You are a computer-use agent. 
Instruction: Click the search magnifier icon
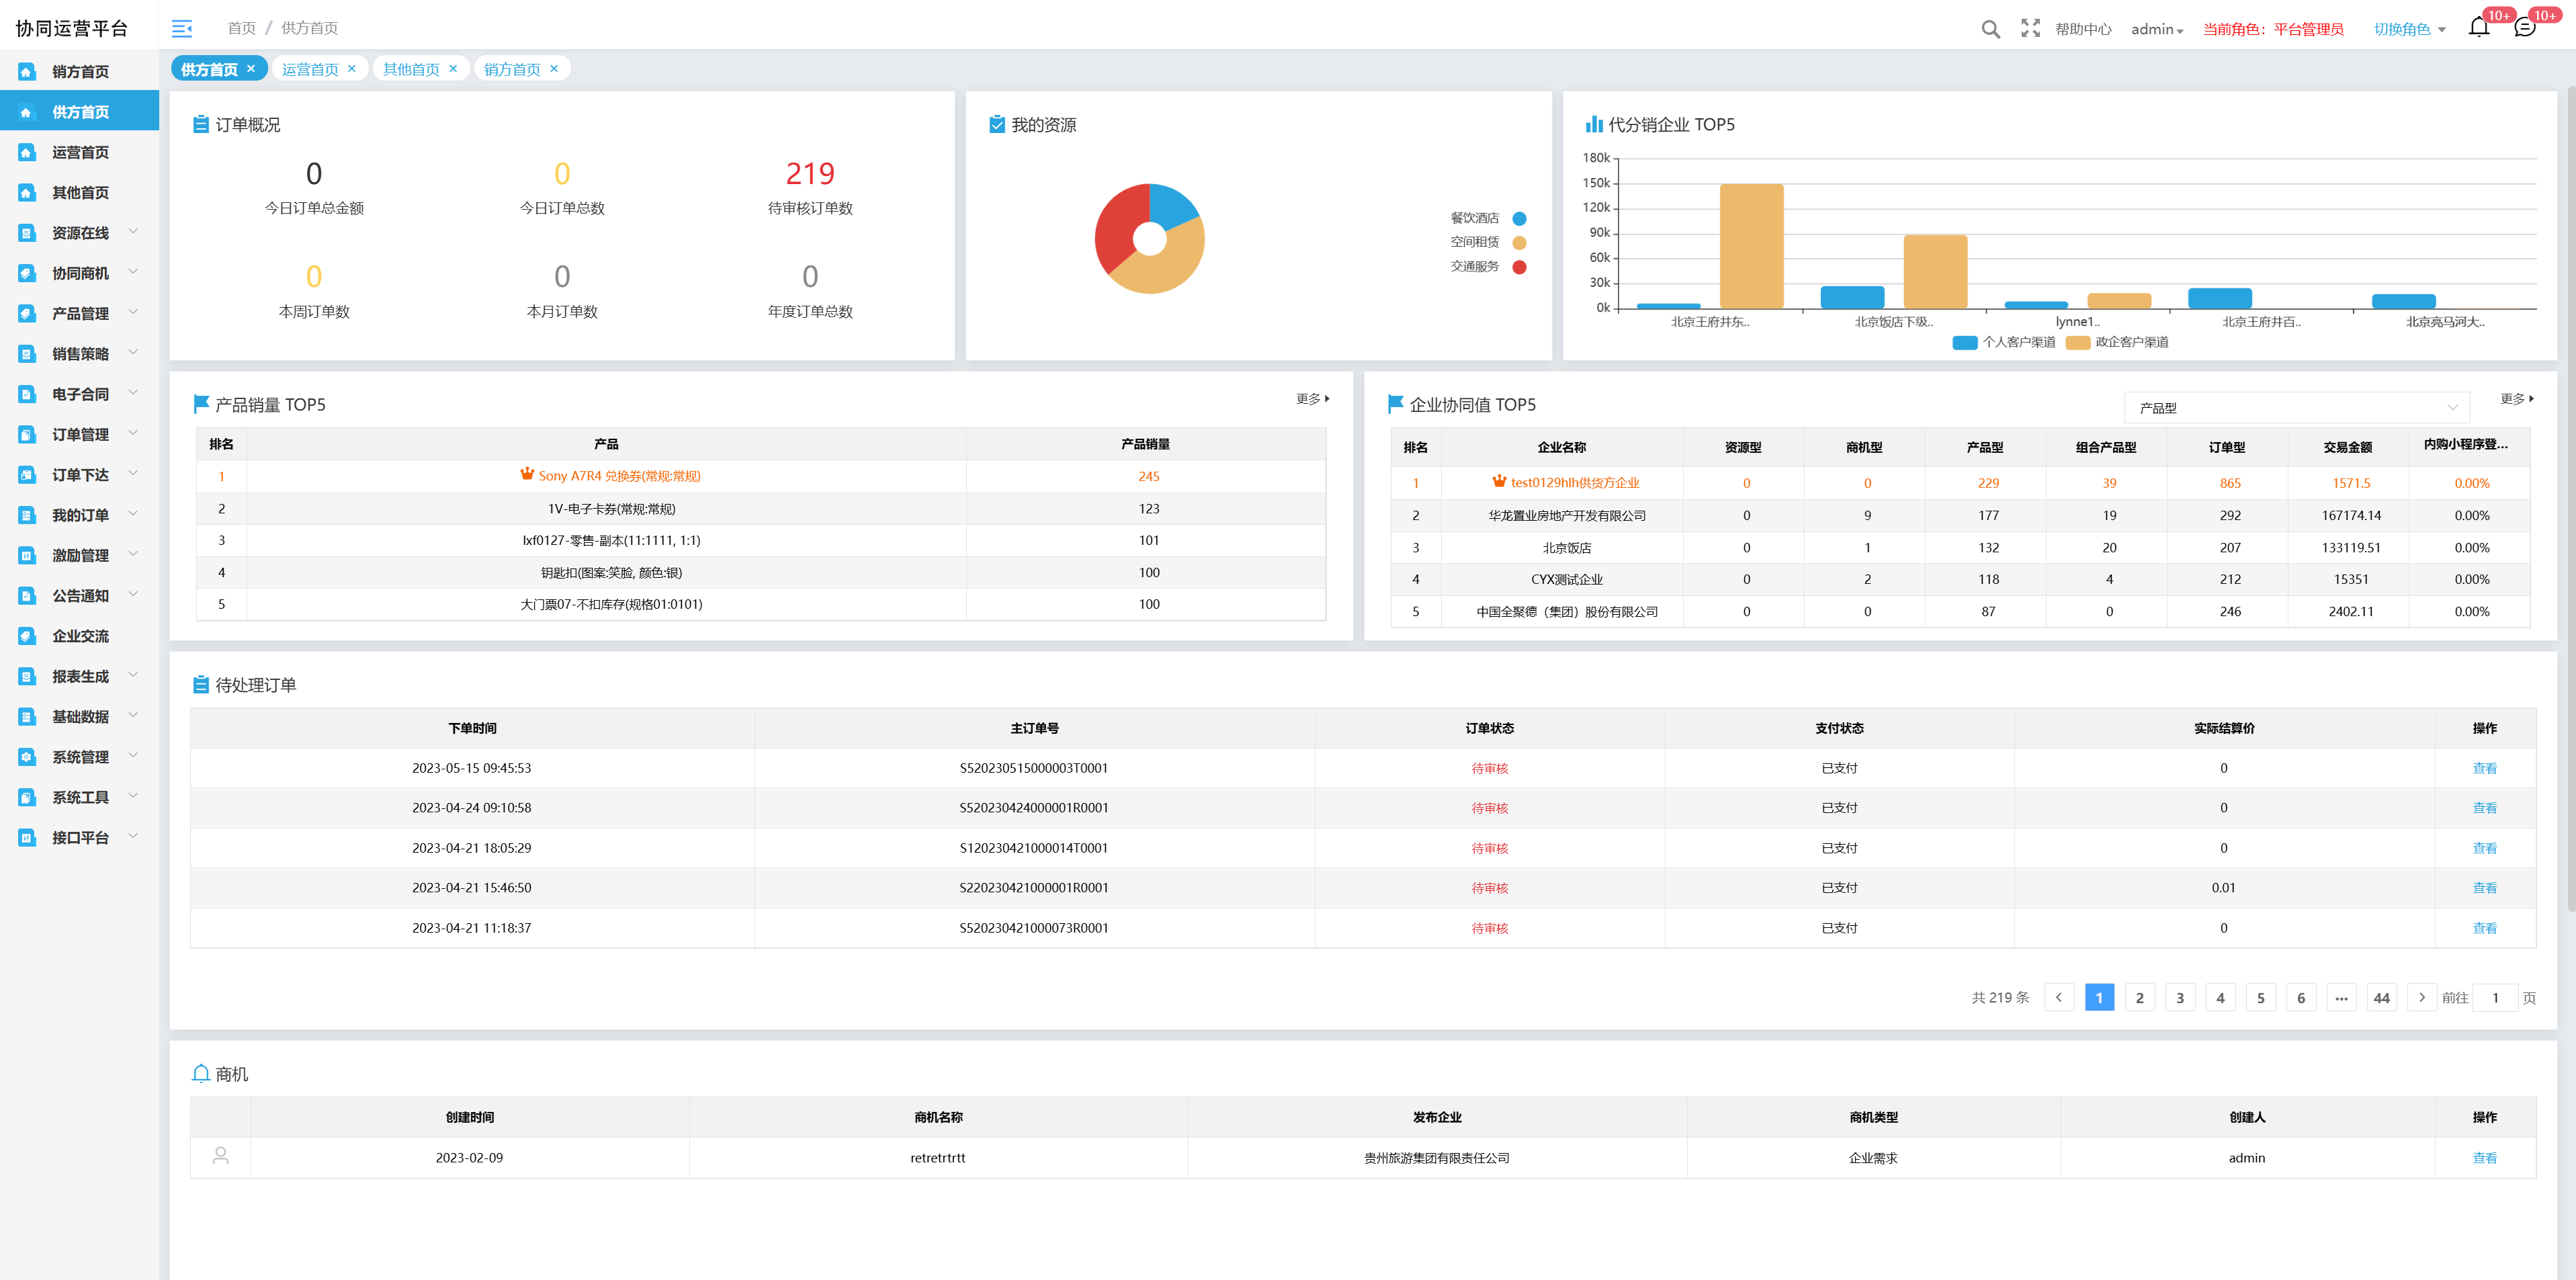click(1990, 29)
